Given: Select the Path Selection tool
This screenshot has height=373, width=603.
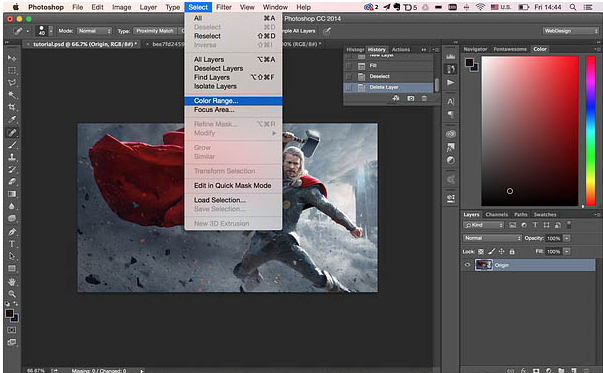Looking at the screenshot, I should (12, 256).
